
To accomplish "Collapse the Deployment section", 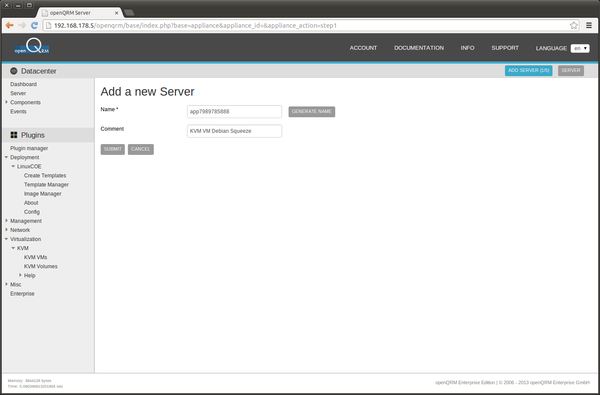I will (x=7, y=157).
